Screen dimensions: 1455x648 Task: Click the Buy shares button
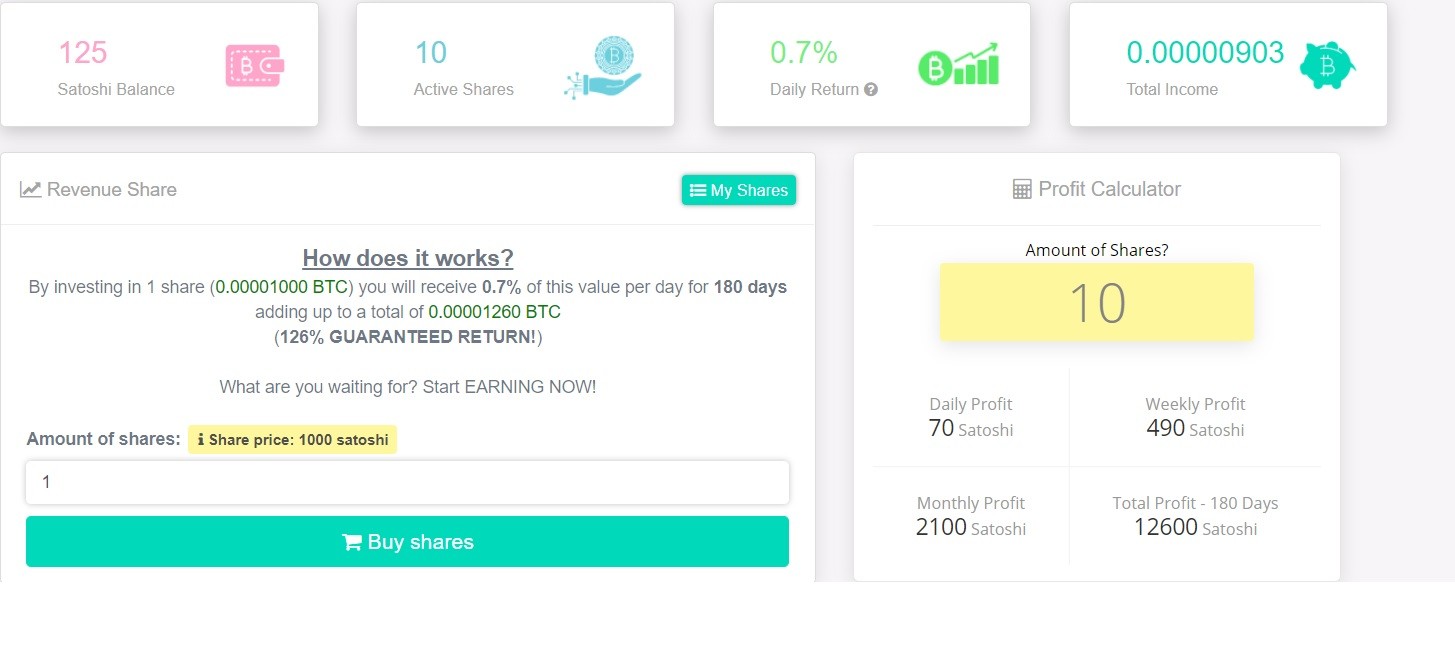[407, 541]
